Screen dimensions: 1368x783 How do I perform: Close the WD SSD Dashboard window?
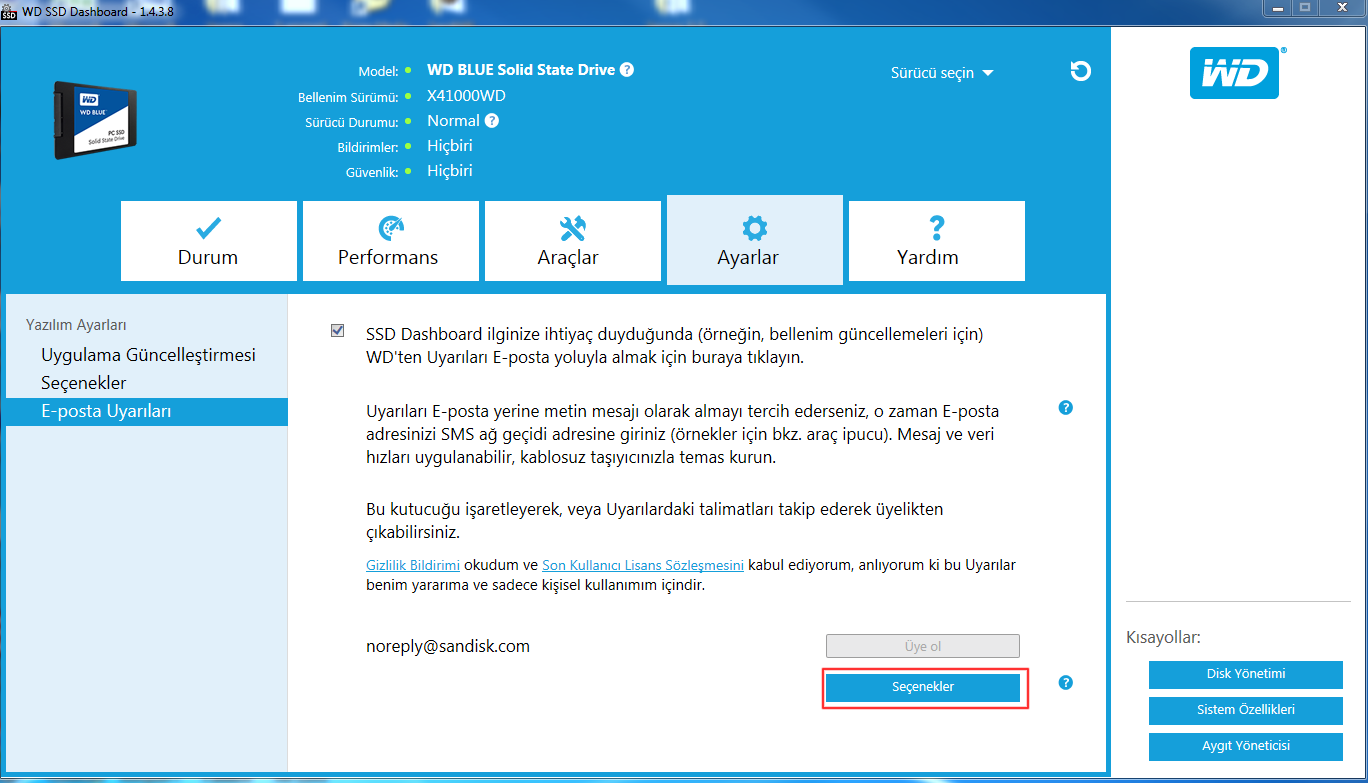click(1342, 8)
